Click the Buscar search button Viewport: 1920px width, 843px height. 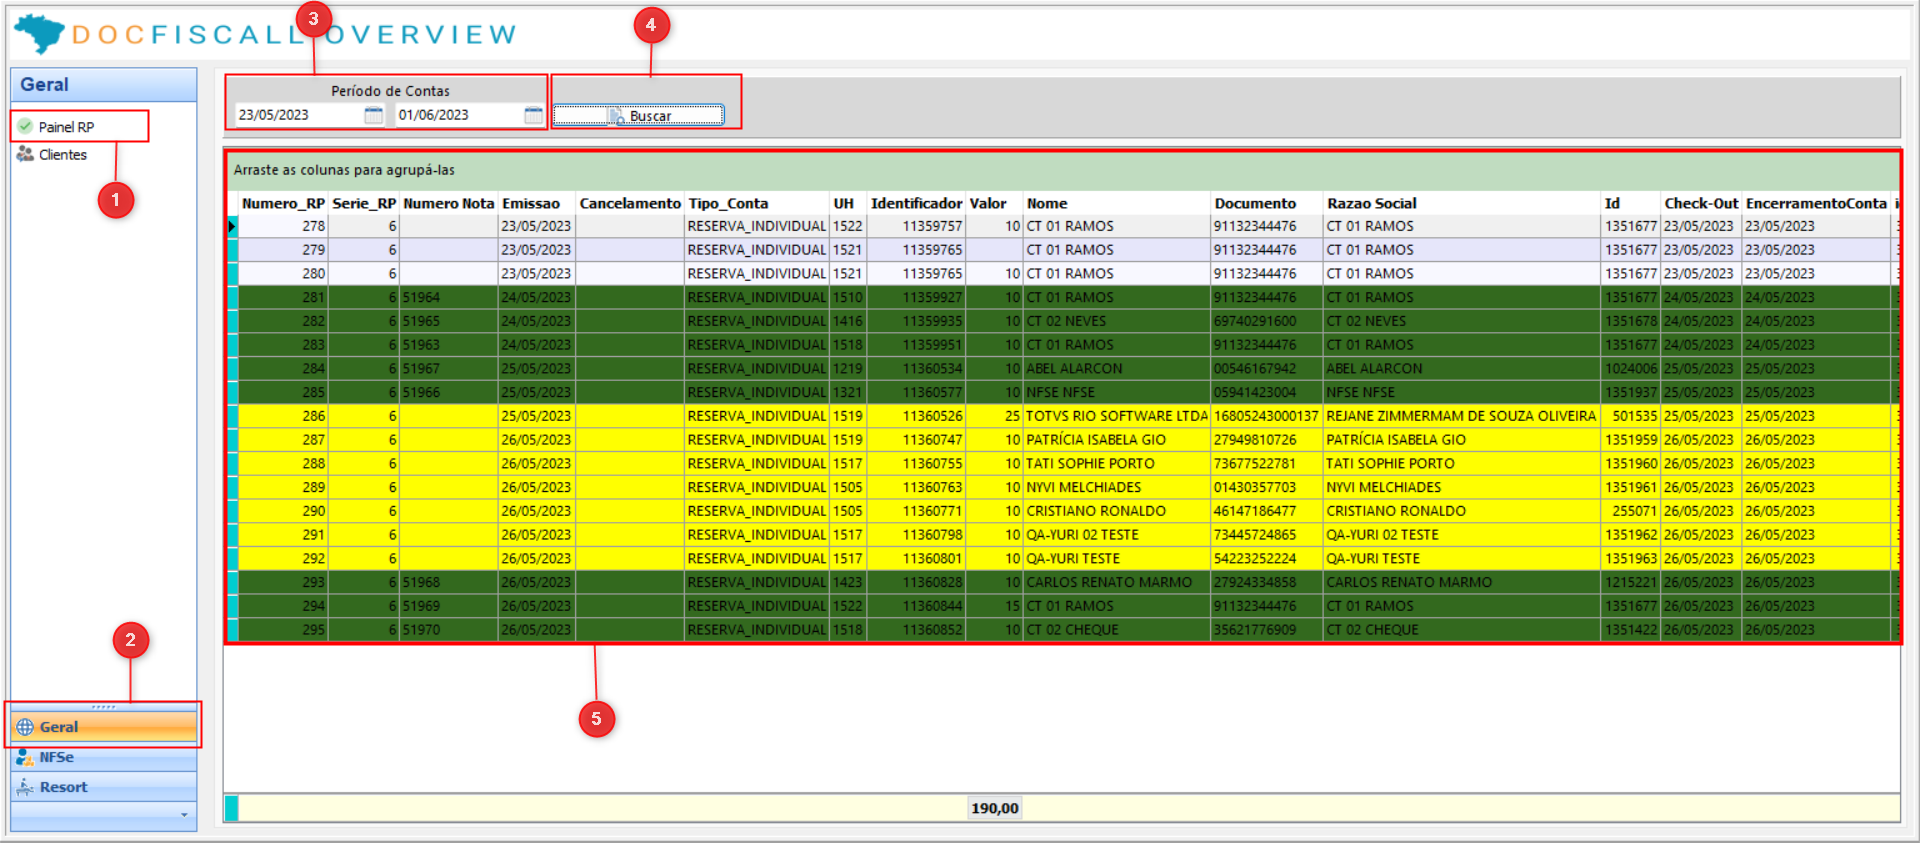[638, 115]
